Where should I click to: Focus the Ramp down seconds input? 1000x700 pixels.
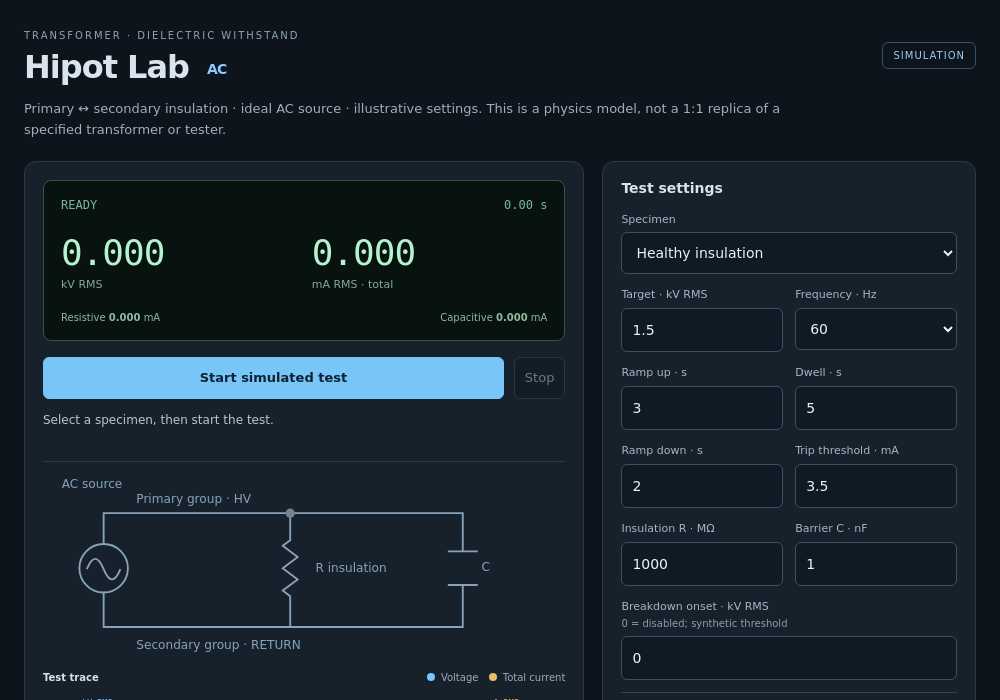[702, 486]
